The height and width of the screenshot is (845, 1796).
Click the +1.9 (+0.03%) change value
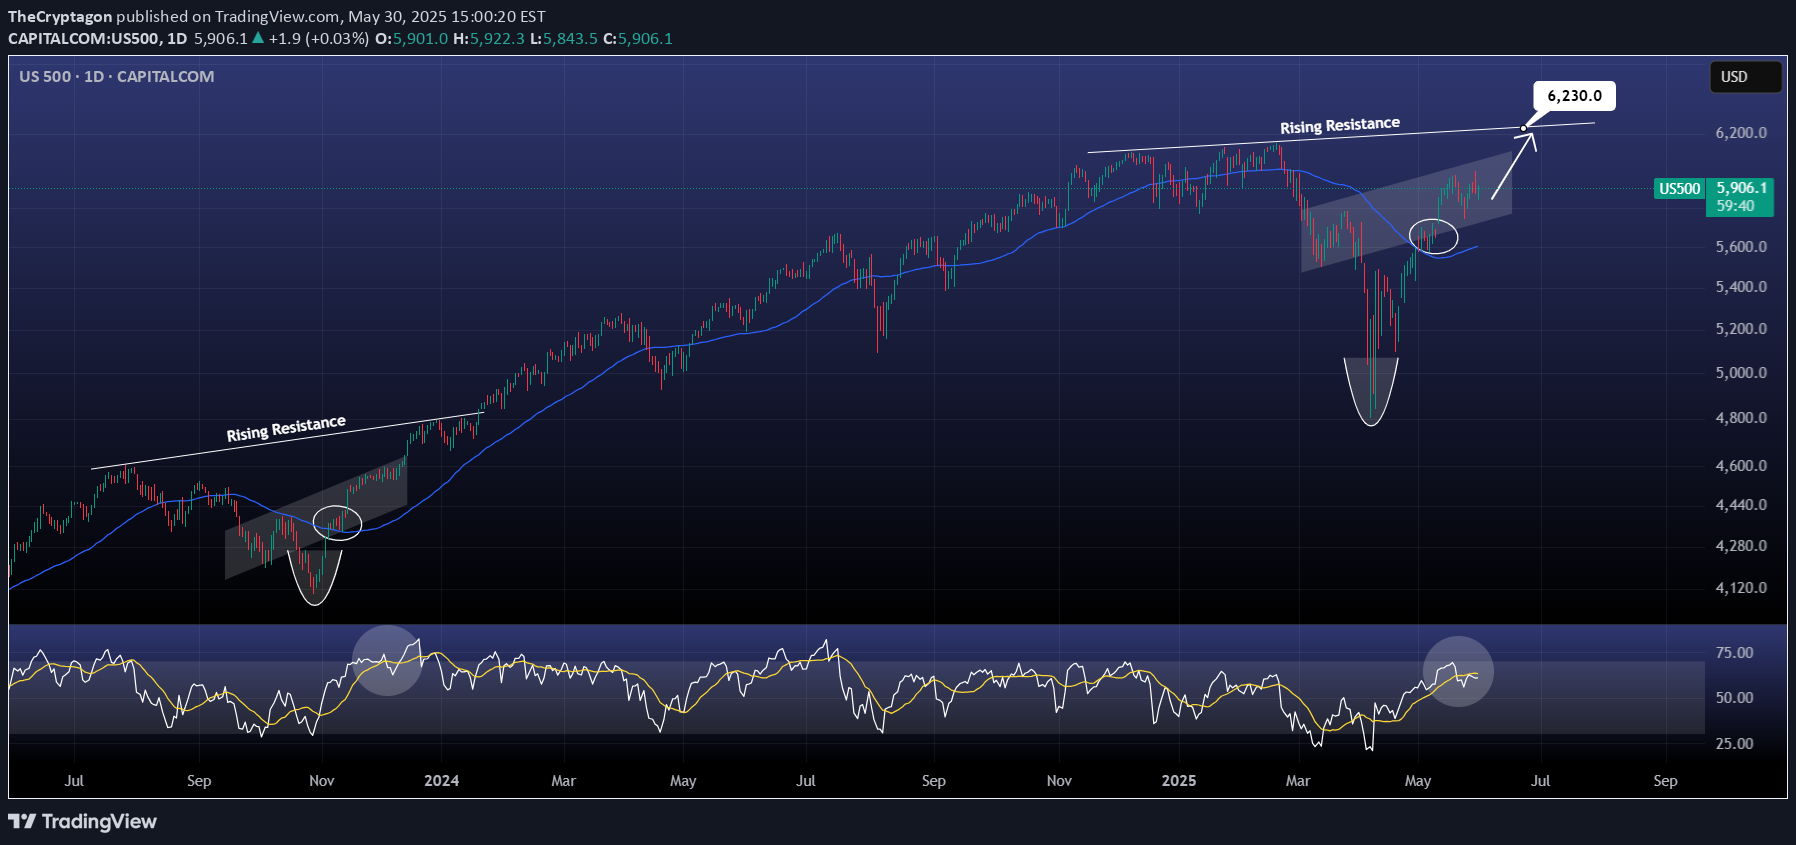[318, 38]
